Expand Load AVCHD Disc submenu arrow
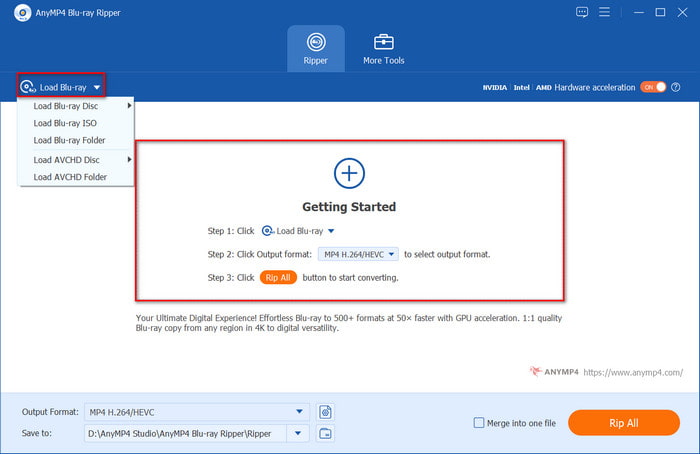 point(129,159)
